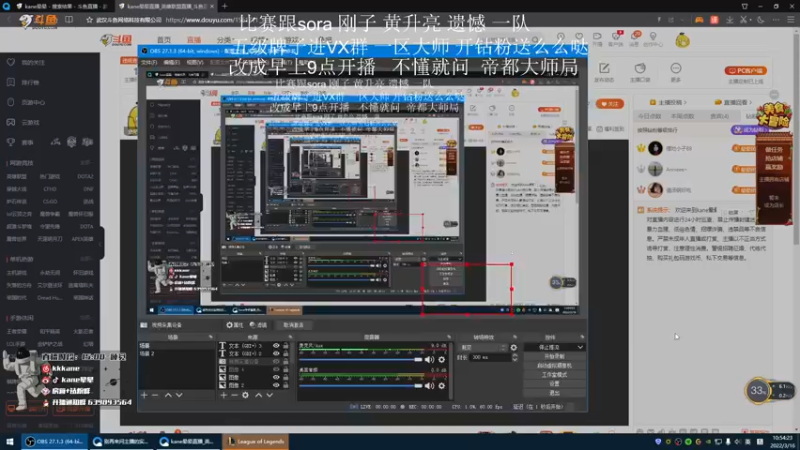Screen dimensions: 800x450
Task: Click the 发布动态 edit icon on Douyu
Action: 604,68
